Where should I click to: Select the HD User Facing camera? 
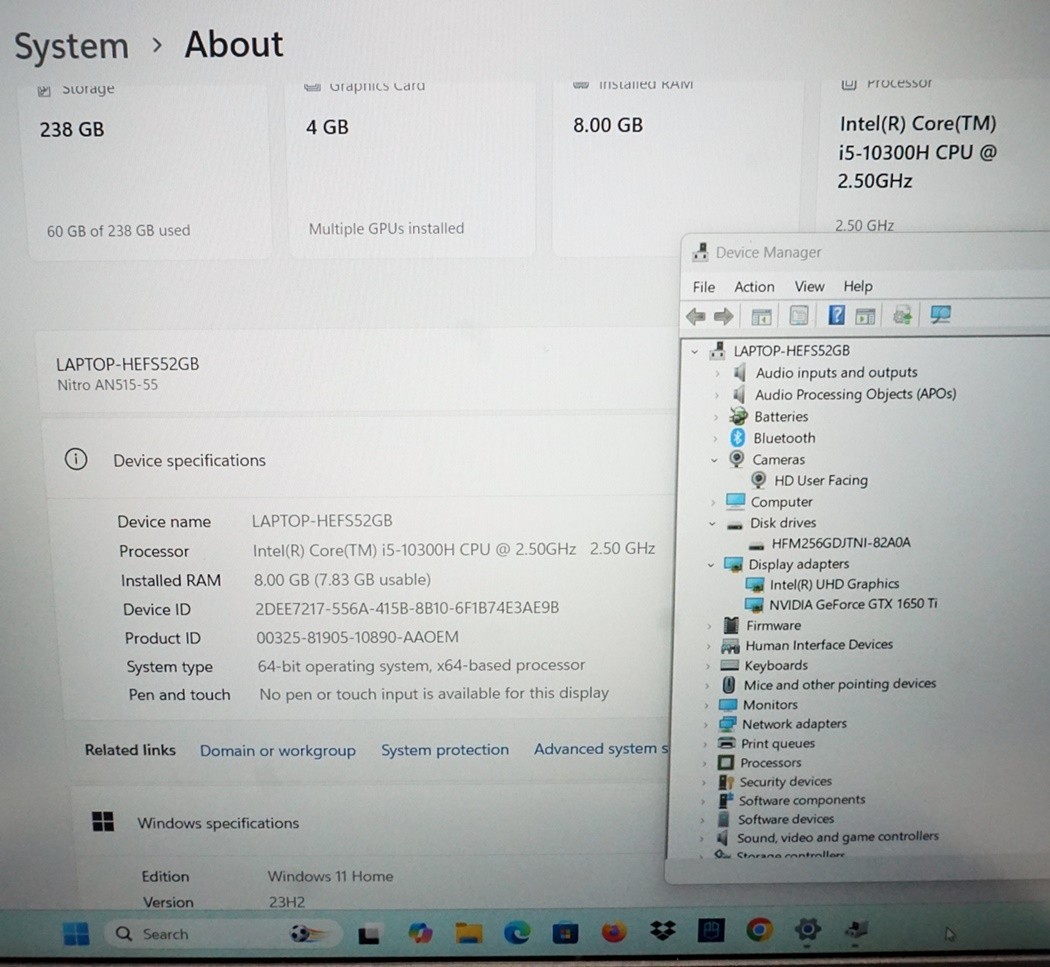[x=821, y=480]
